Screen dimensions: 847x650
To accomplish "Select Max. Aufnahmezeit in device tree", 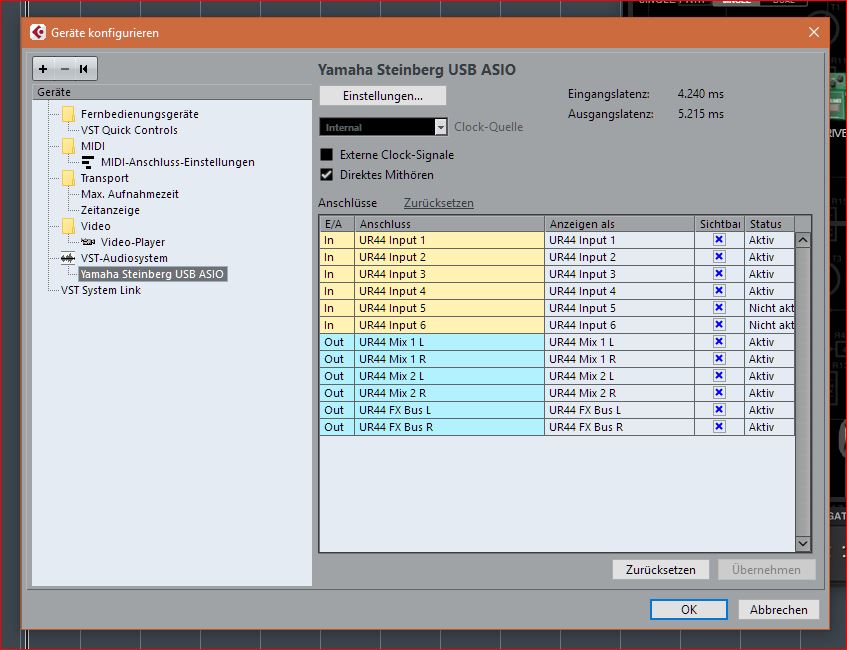I will pyautogui.click(x=130, y=194).
